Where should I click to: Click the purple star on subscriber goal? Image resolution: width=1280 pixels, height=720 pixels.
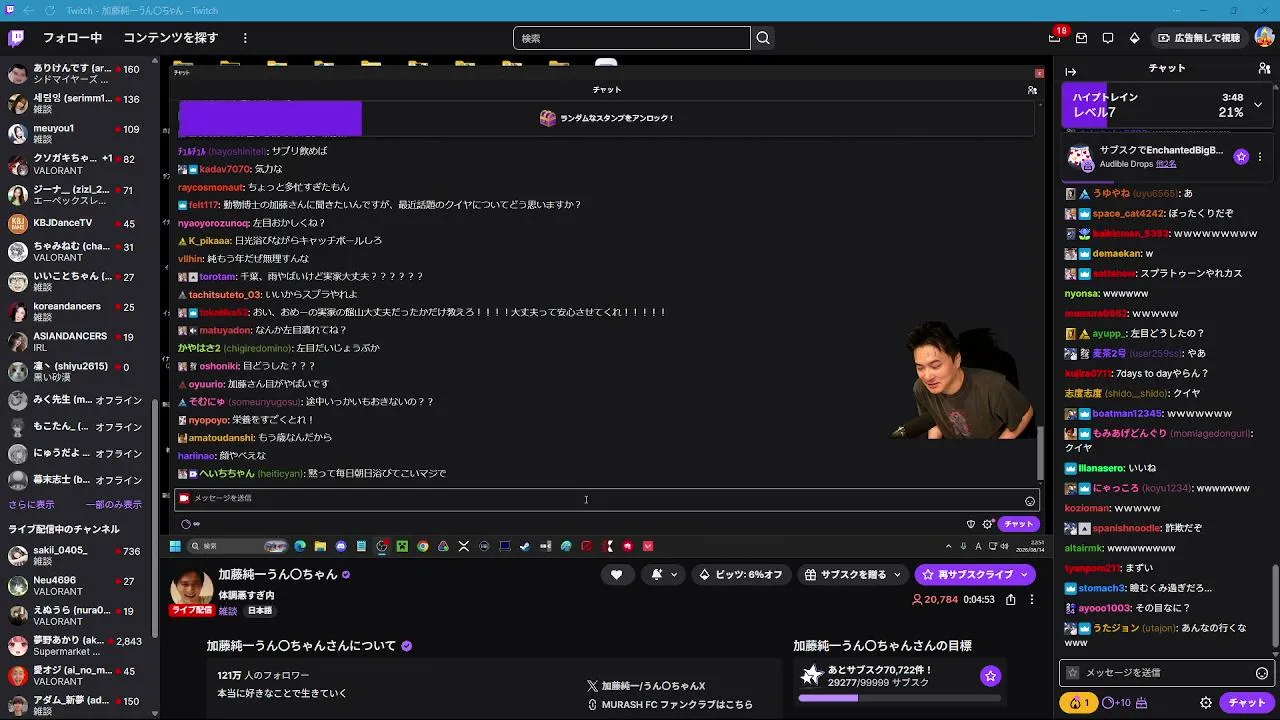click(x=990, y=676)
